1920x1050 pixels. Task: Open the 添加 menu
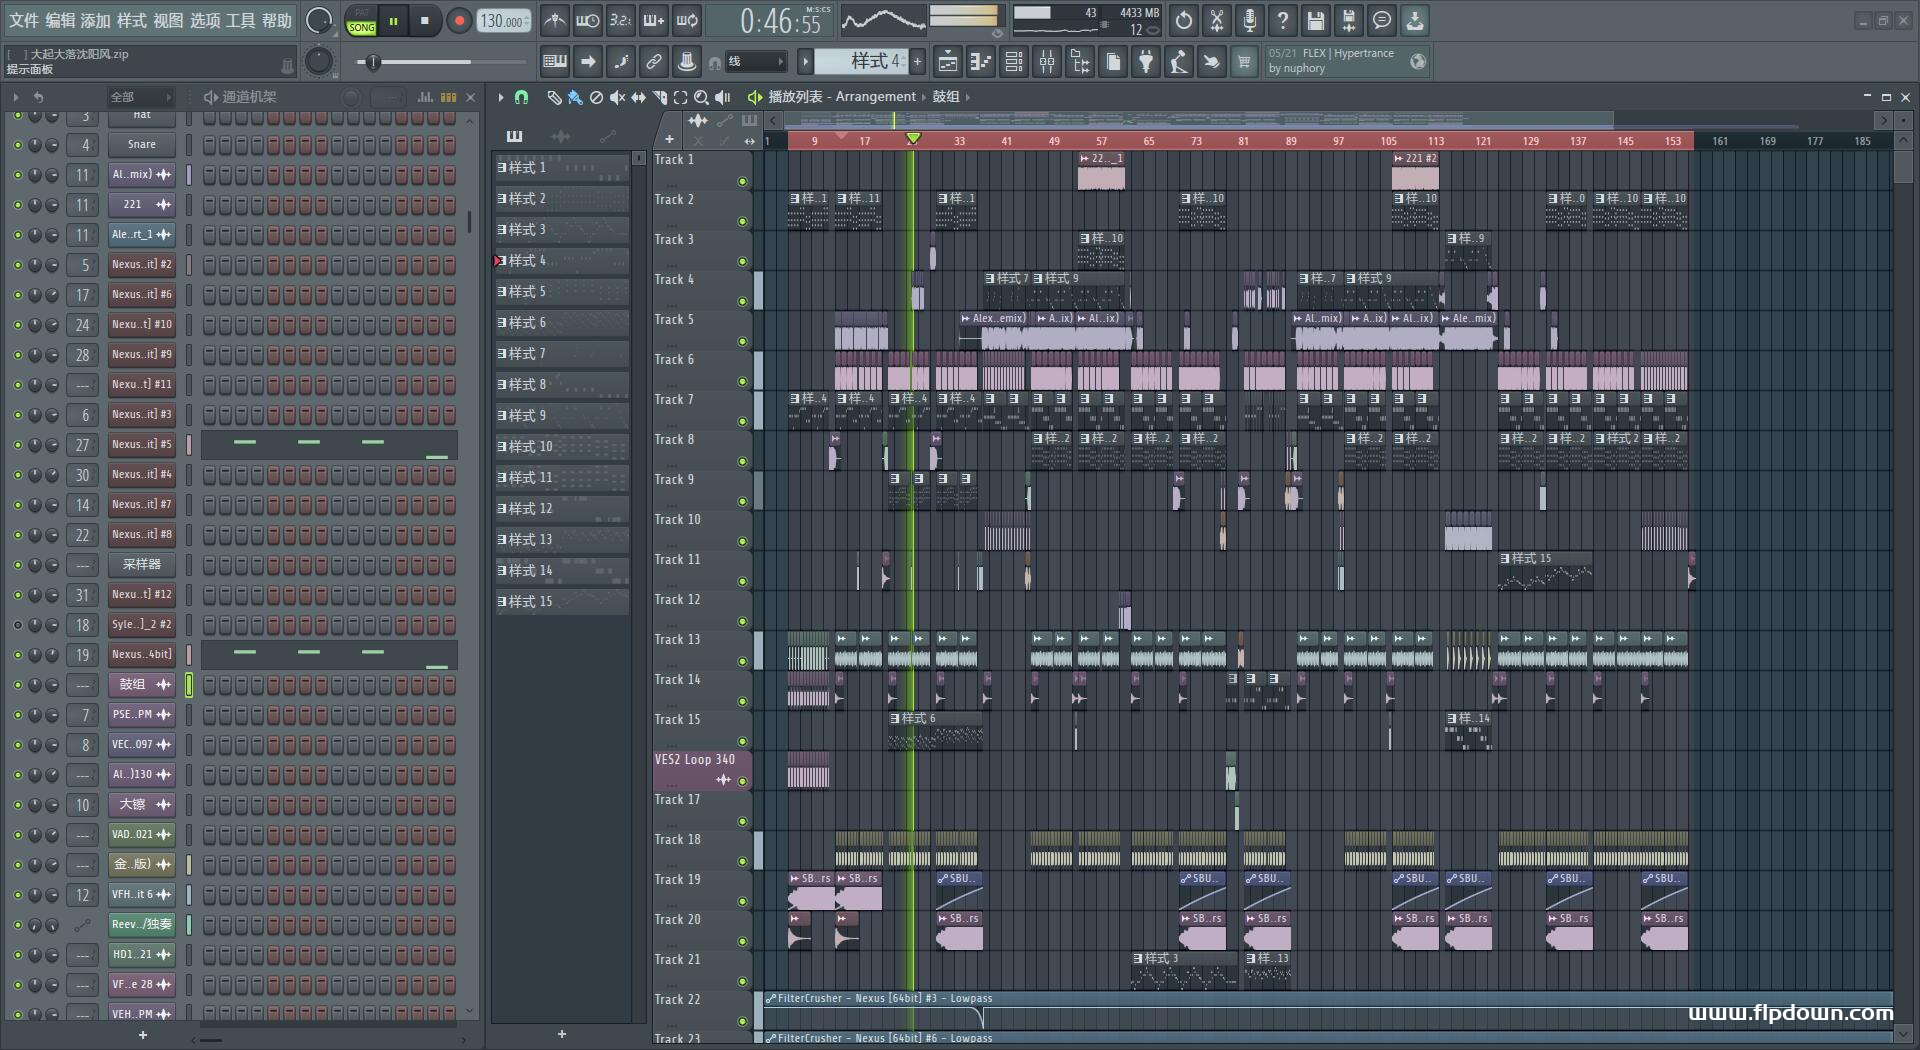coord(96,21)
